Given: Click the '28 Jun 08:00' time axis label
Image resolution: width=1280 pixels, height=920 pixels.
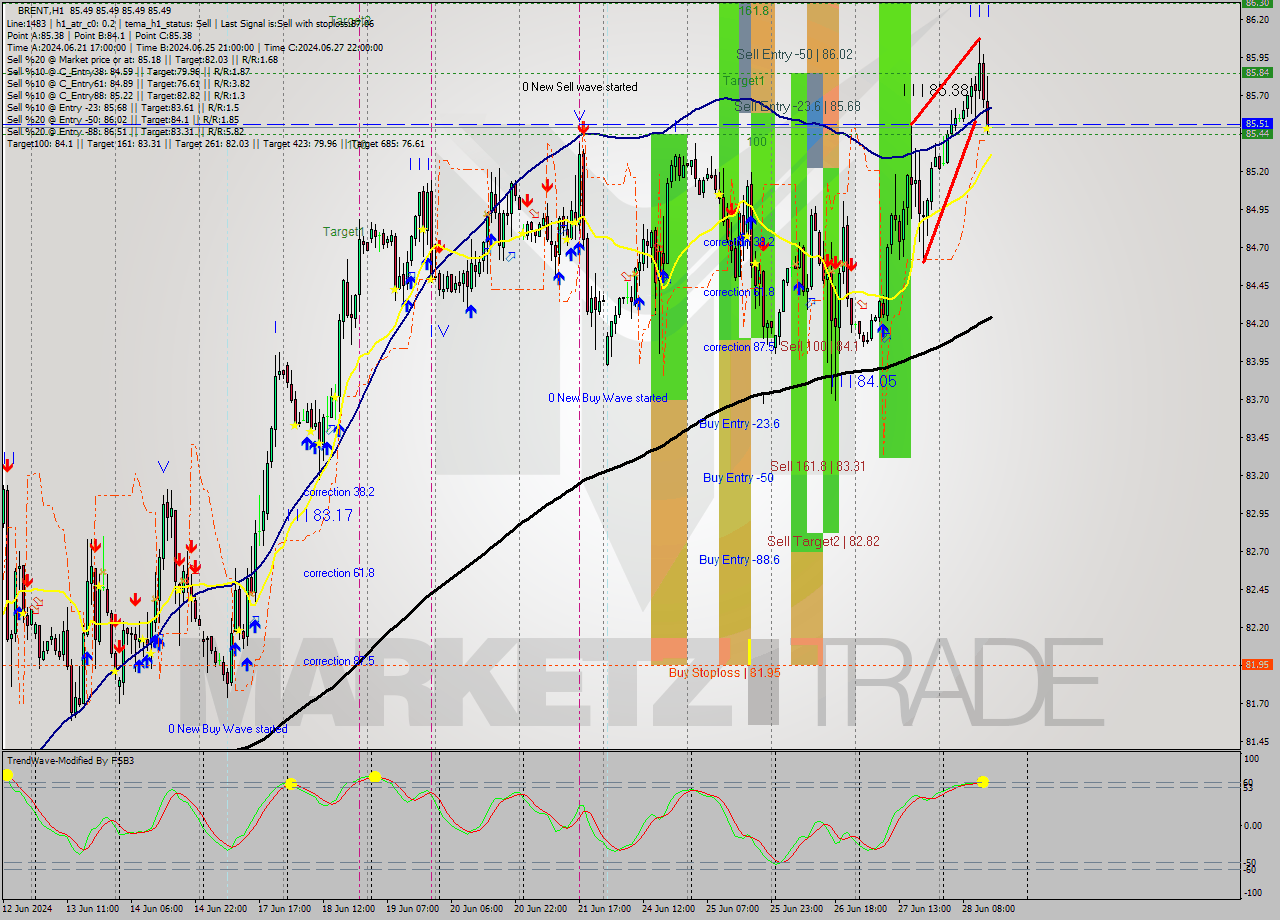Looking at the screenshot, I should [988, 909].
